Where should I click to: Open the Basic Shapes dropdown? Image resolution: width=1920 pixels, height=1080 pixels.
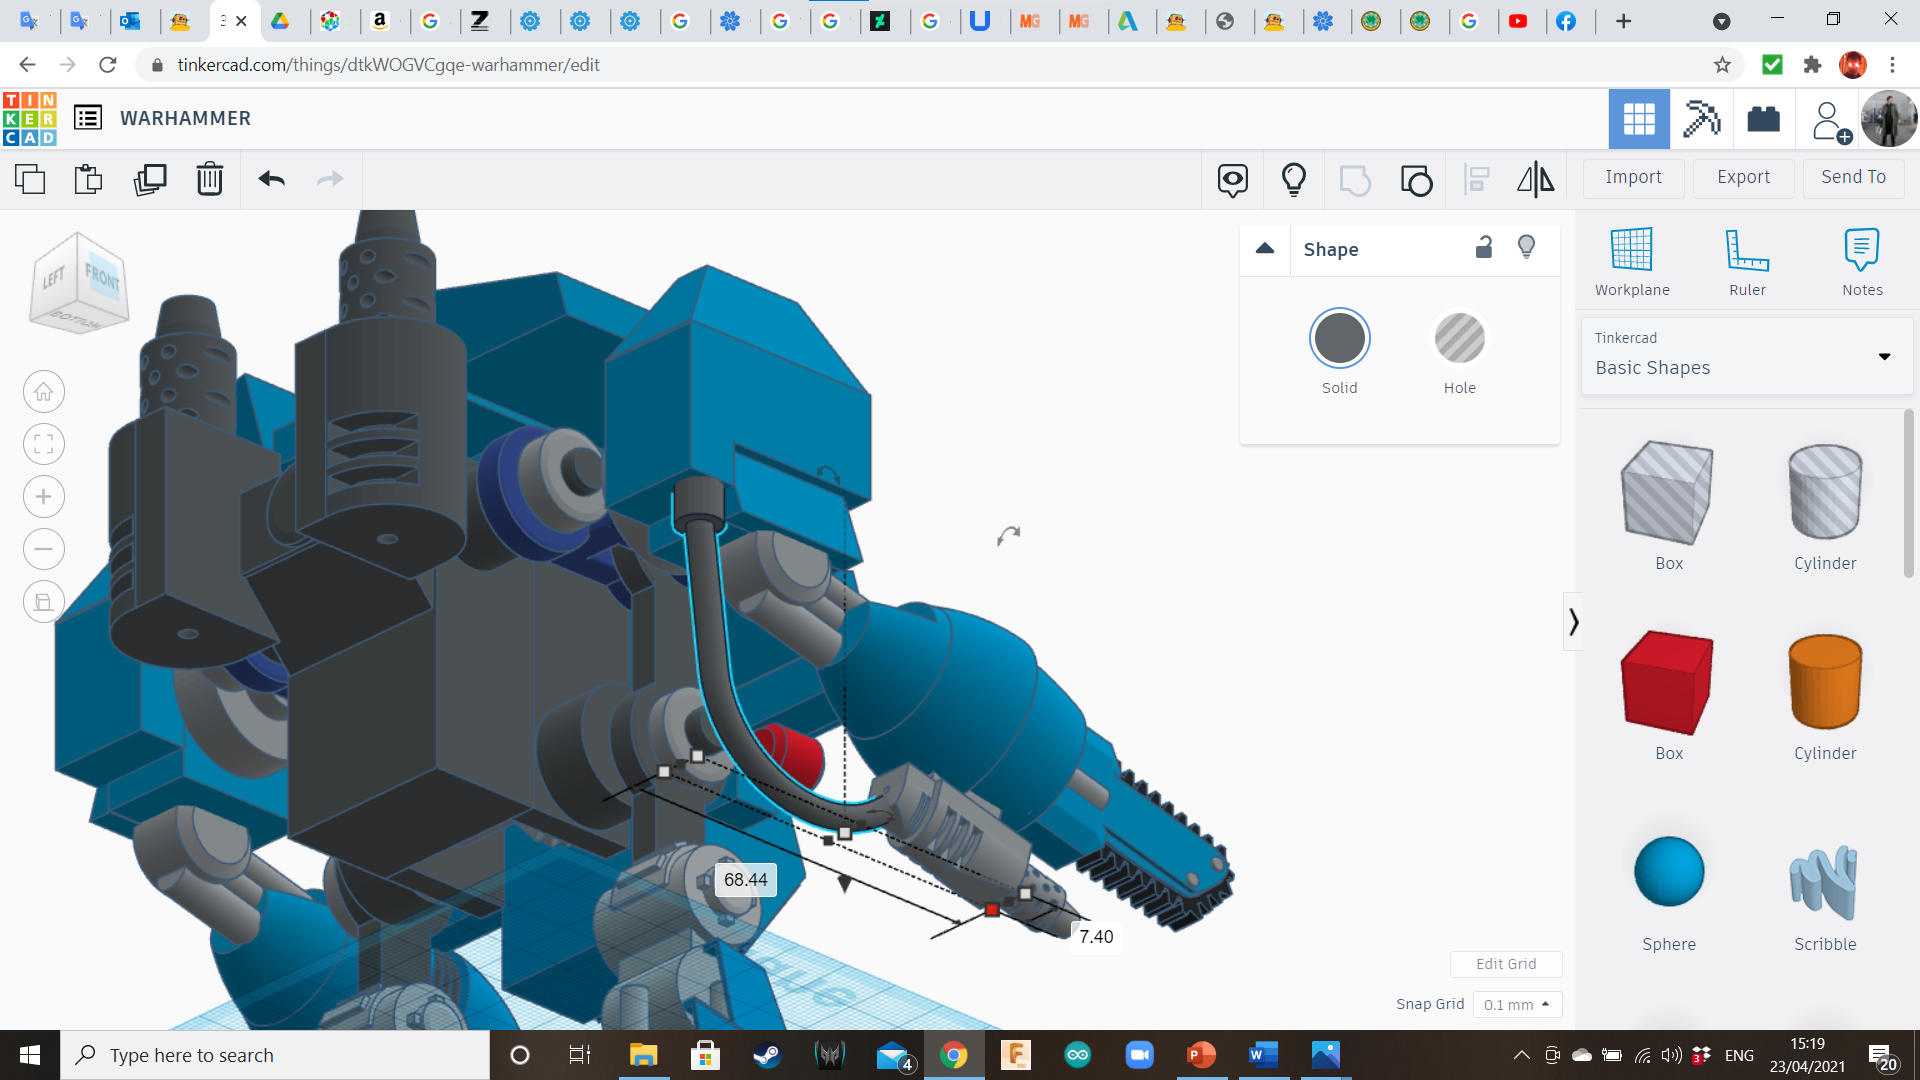pos(1747,356)
